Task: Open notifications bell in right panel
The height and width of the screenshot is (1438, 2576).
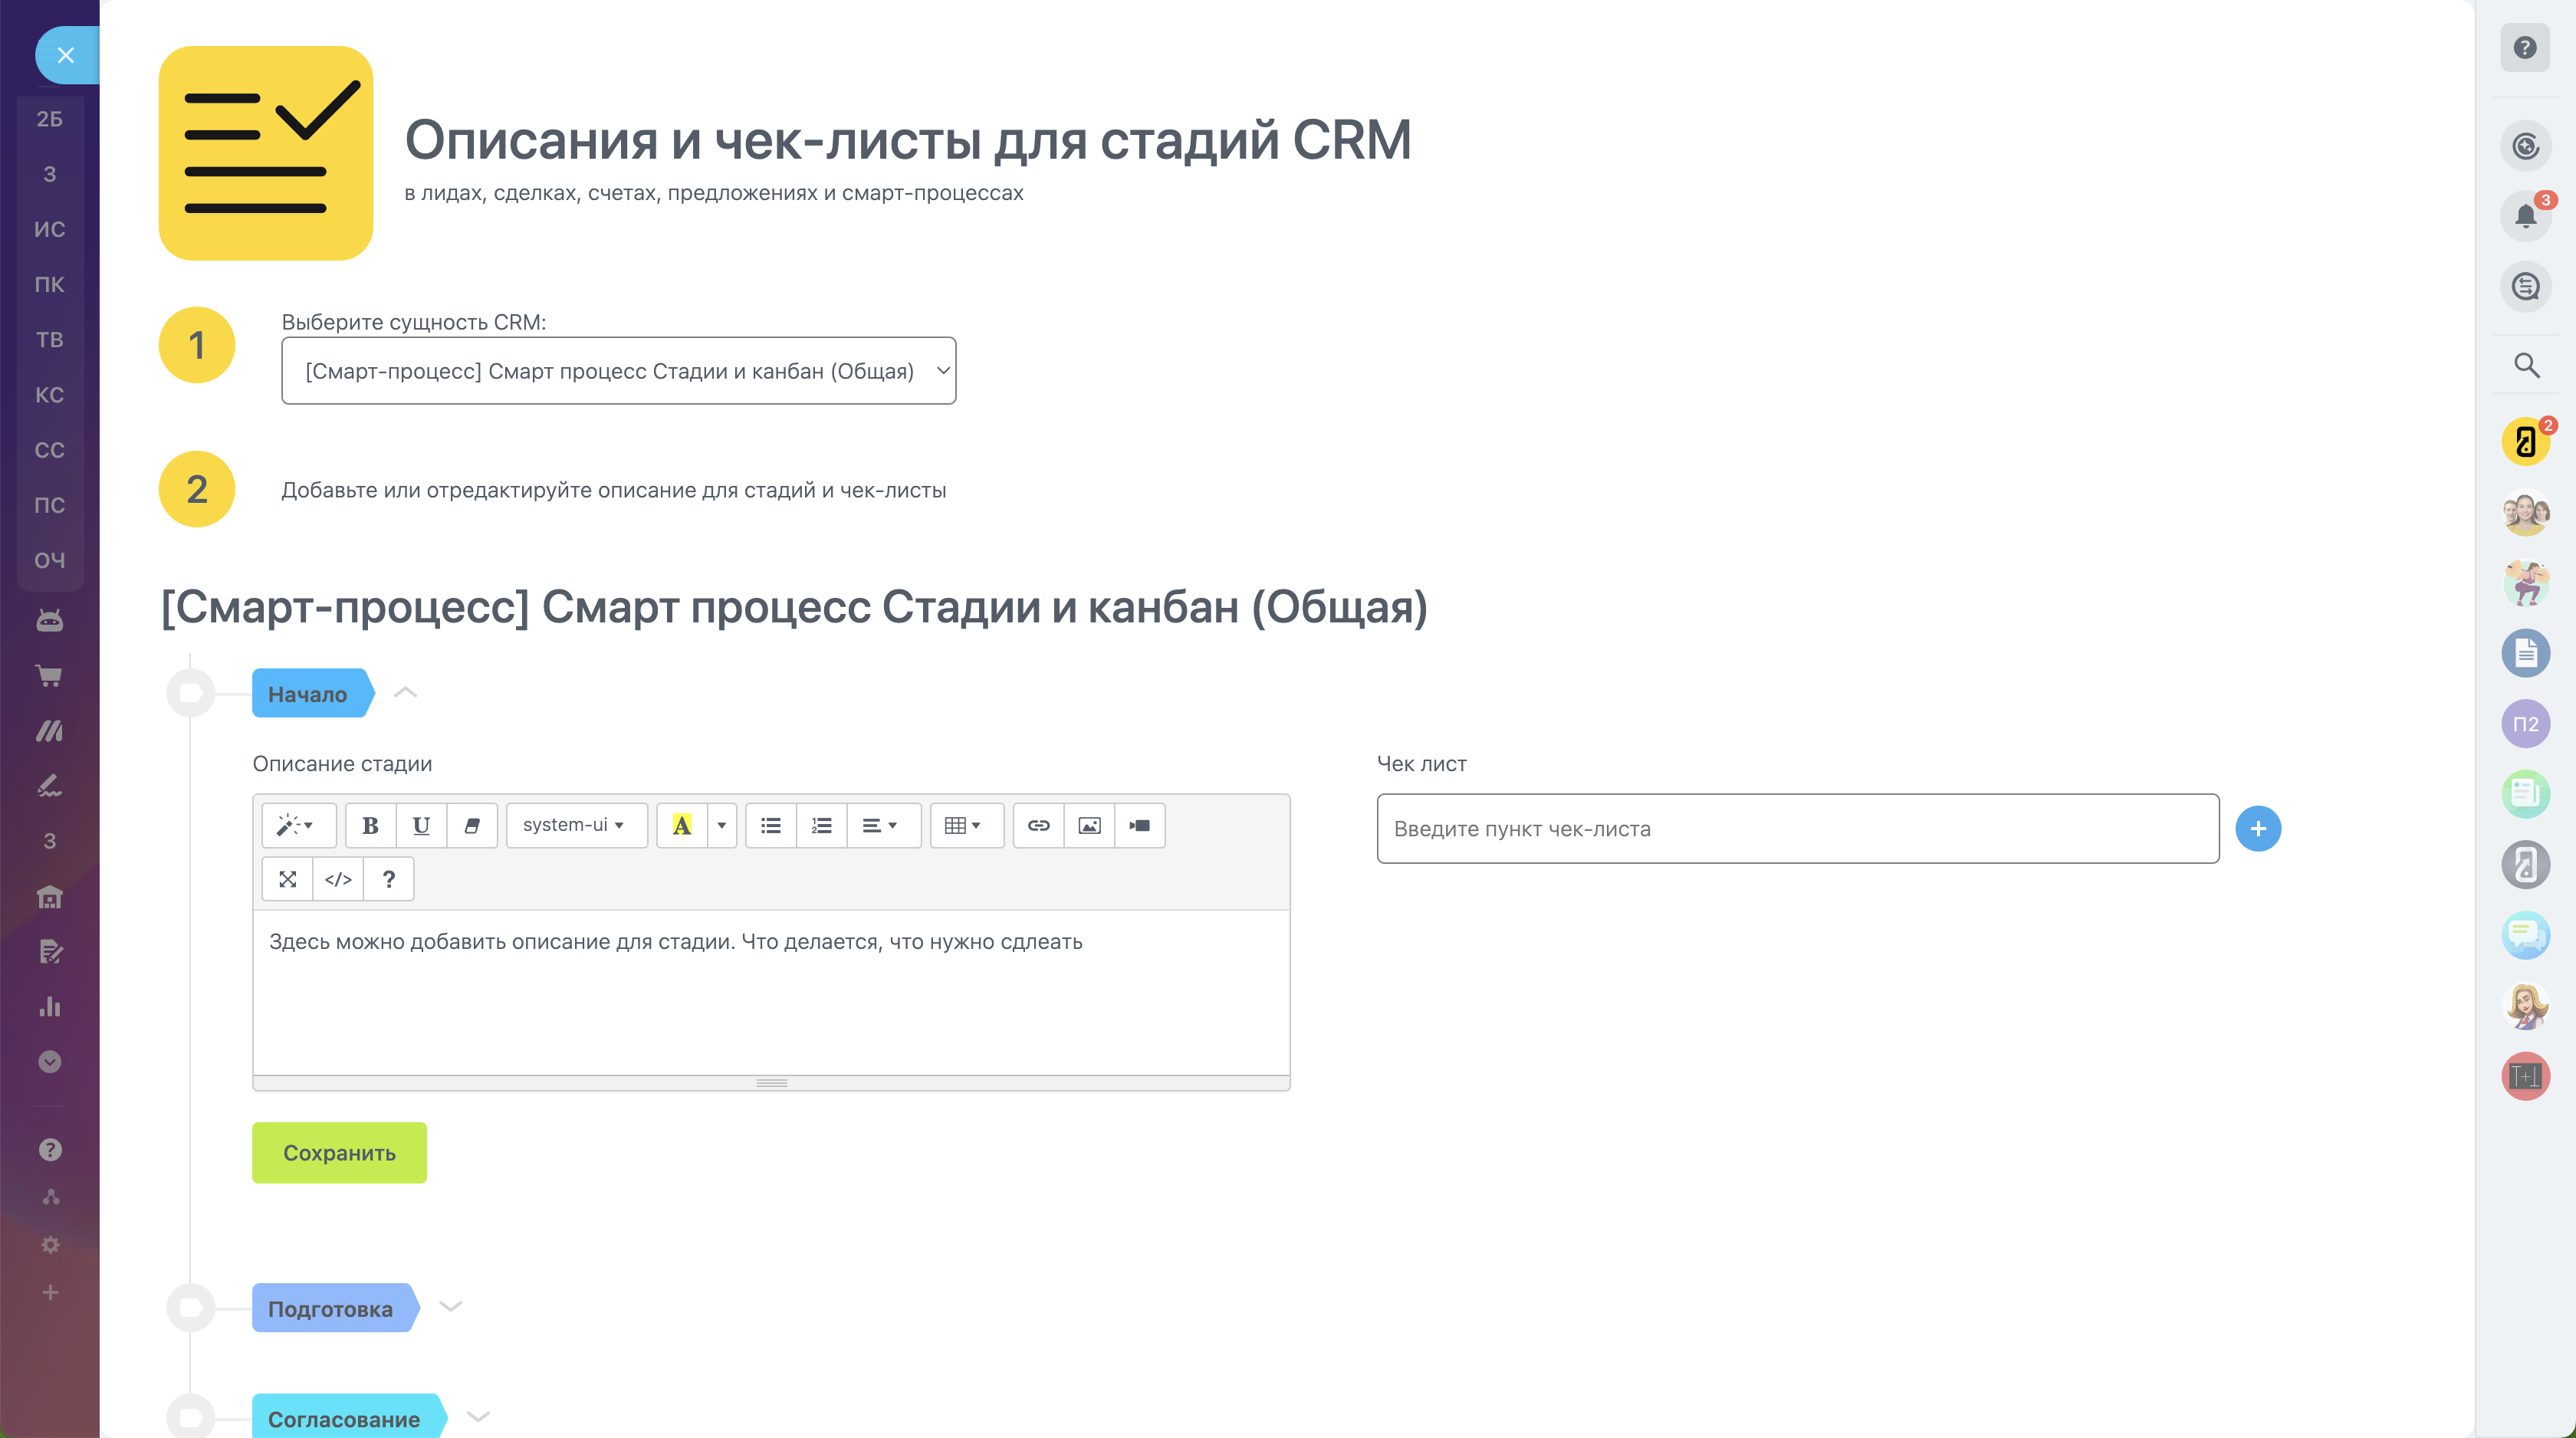Action: 2525,216
